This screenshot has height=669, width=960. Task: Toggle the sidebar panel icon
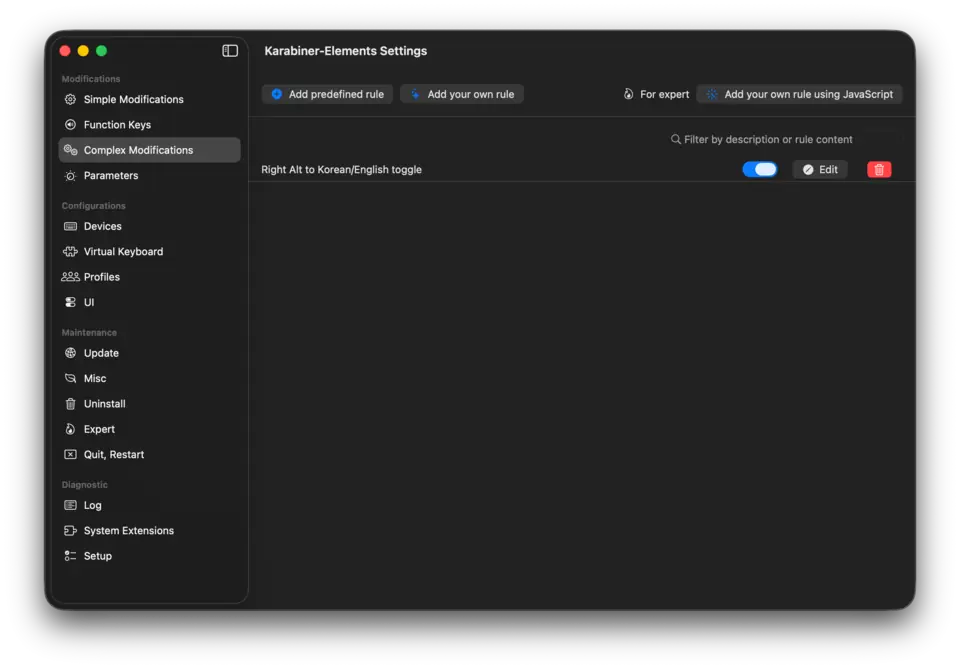230,51
